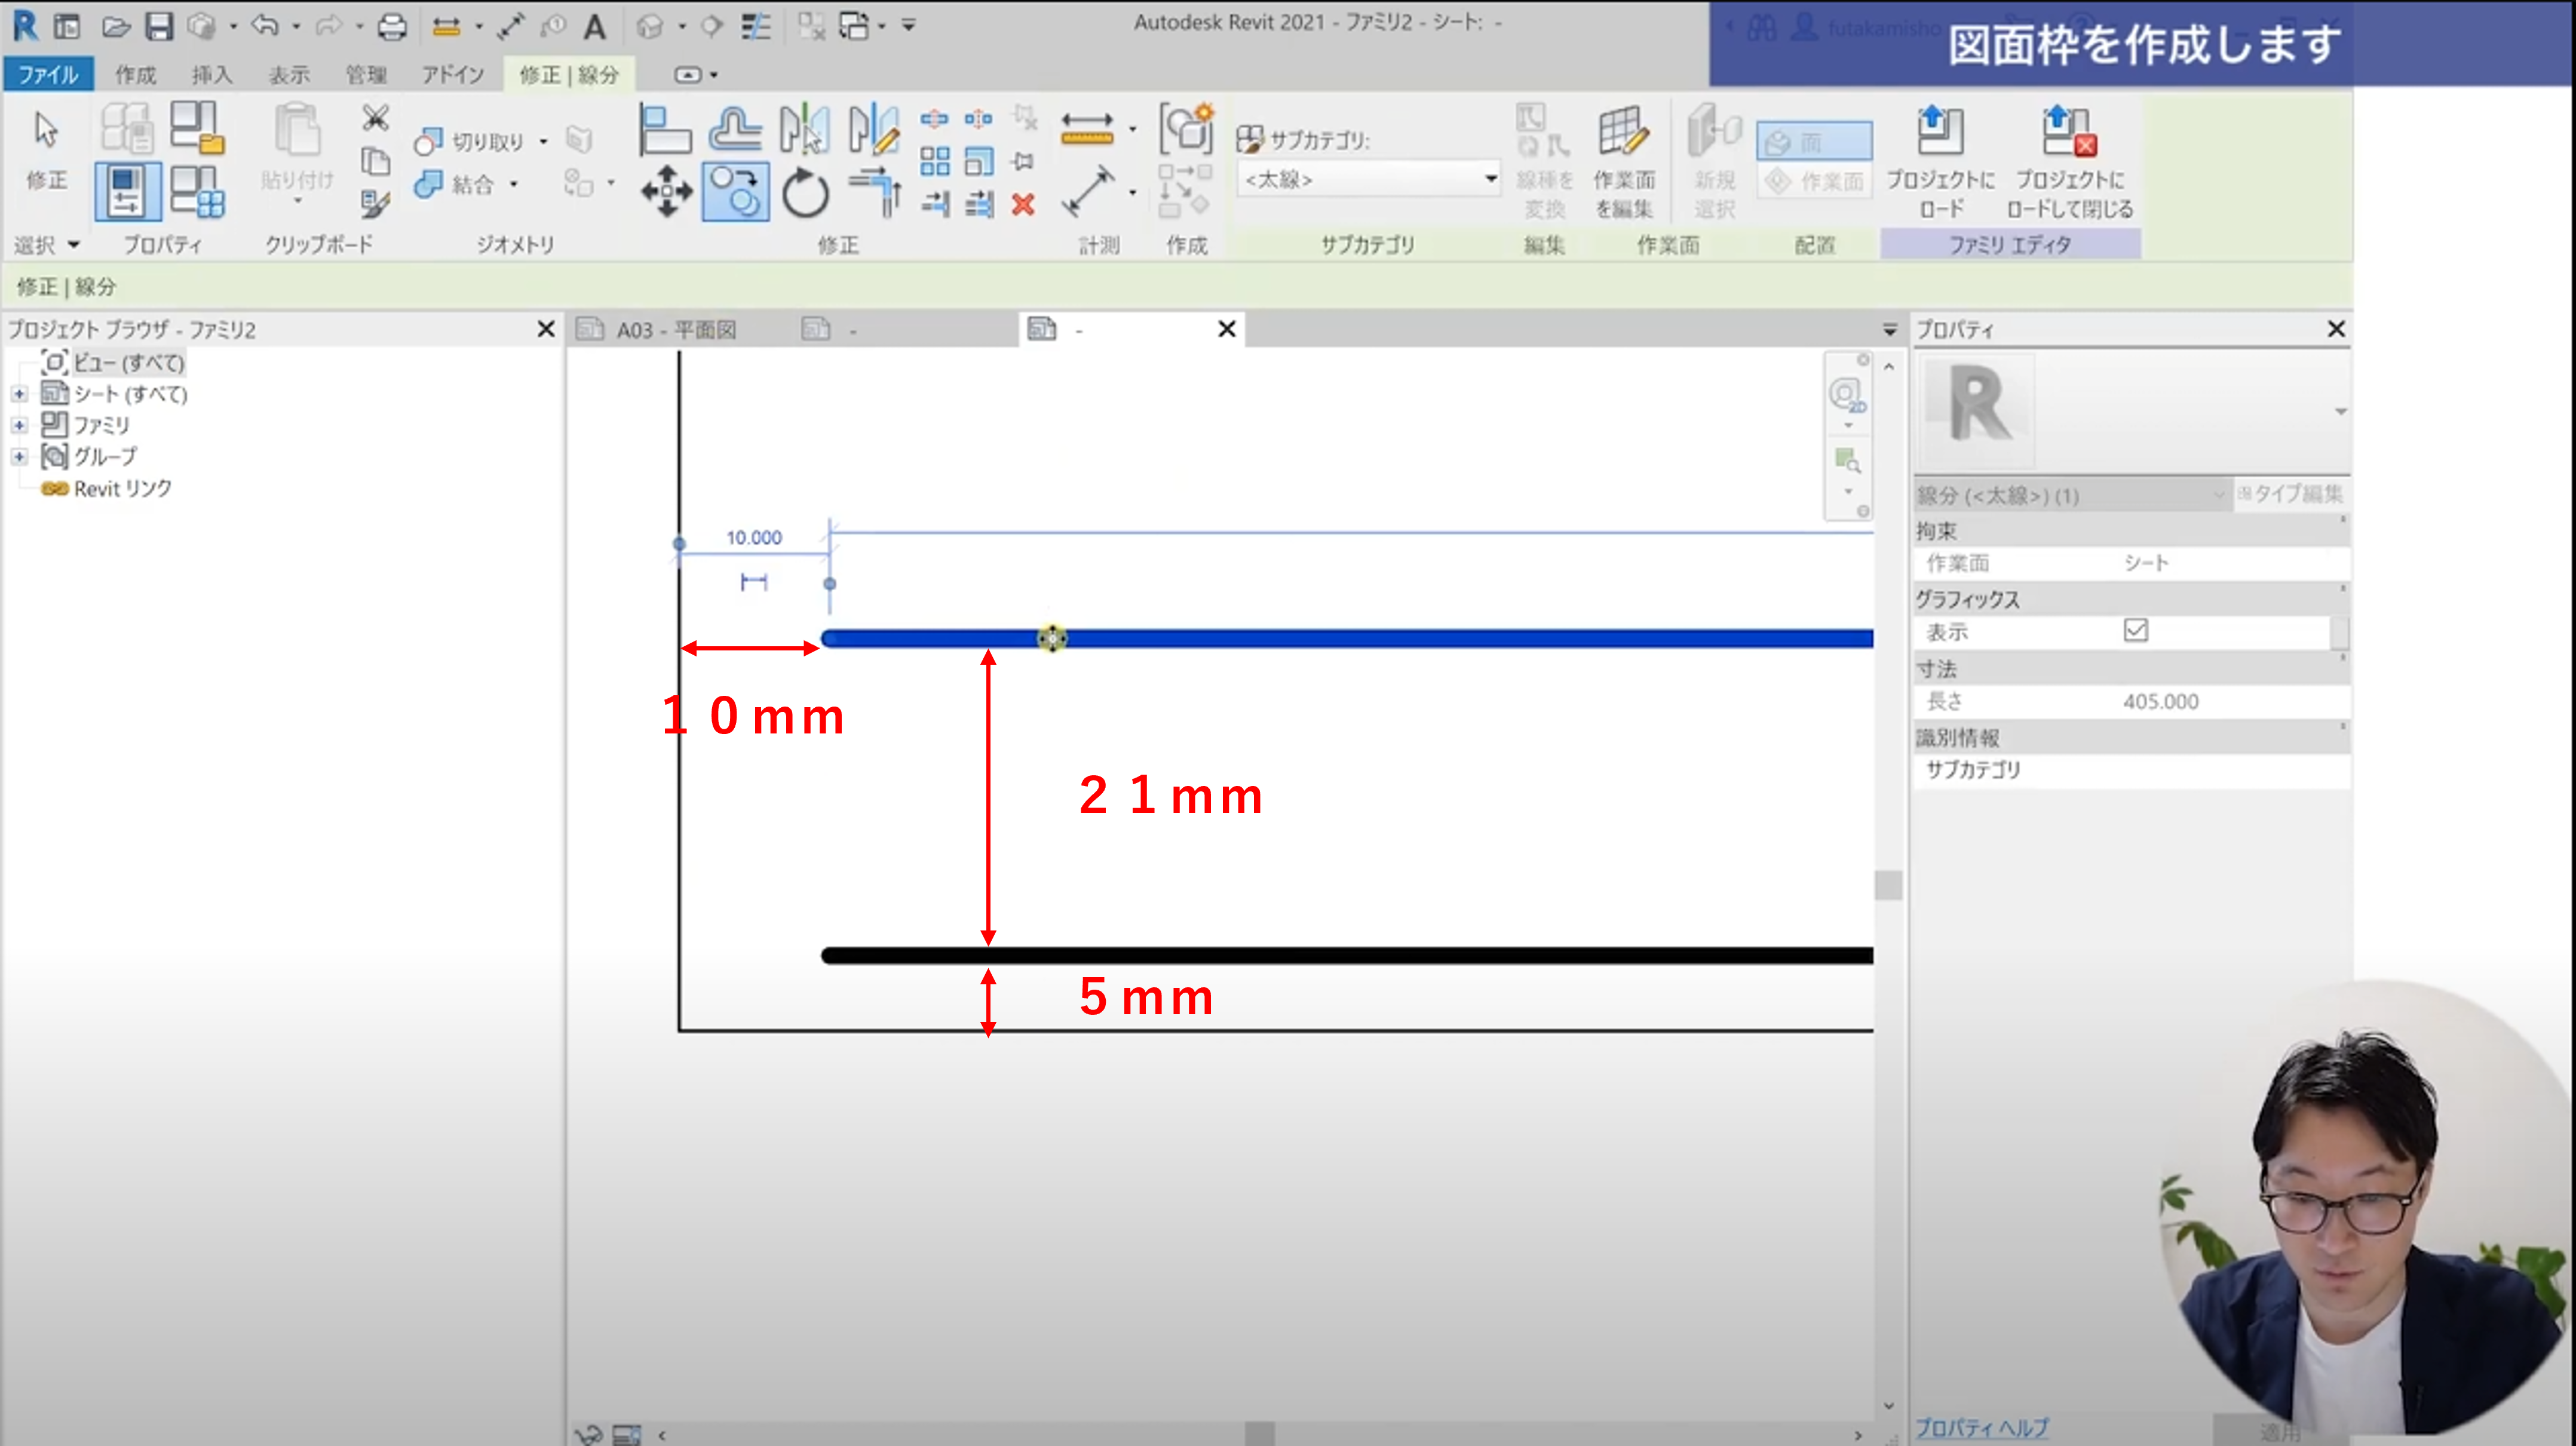Toggle the Properties palette button

pyautogui.click(x=127, y=191)
